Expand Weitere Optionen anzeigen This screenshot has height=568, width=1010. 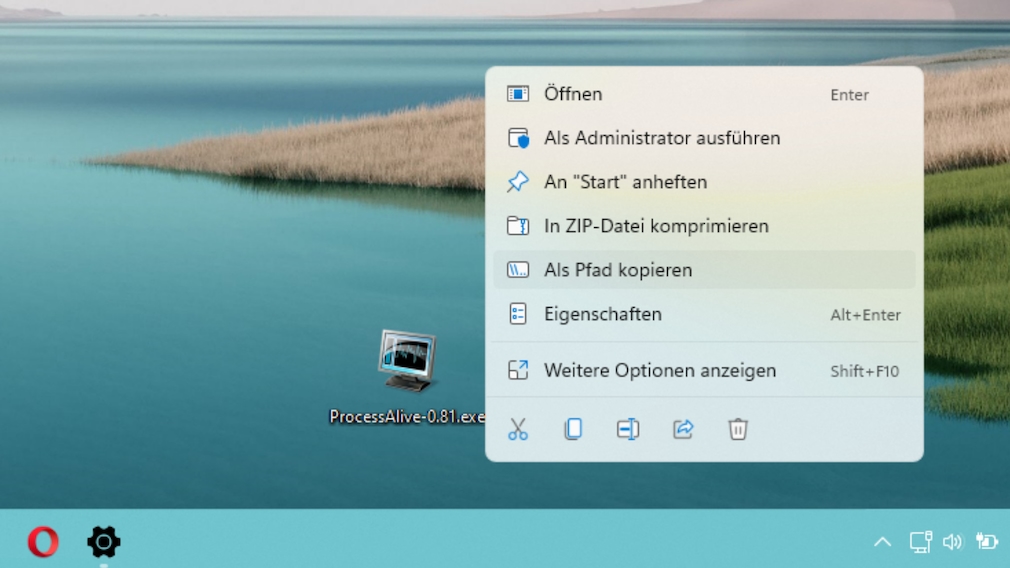point(704,370)
